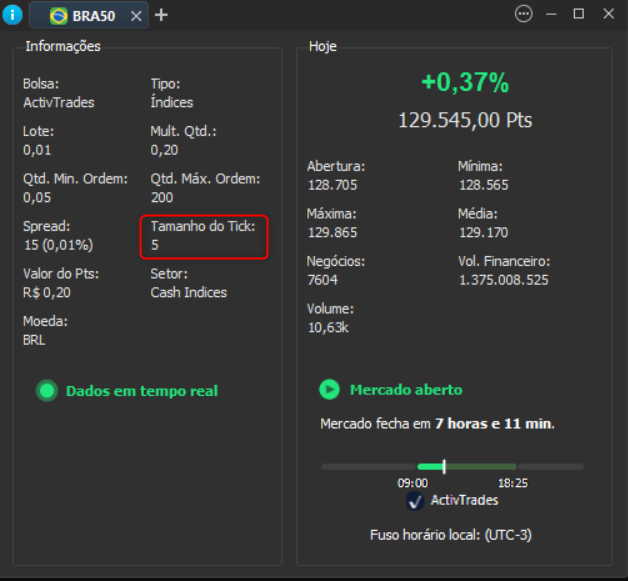Click the green real-time data indicator icon
The width and height of the screenshot is (628, 581).
(46, 391)
